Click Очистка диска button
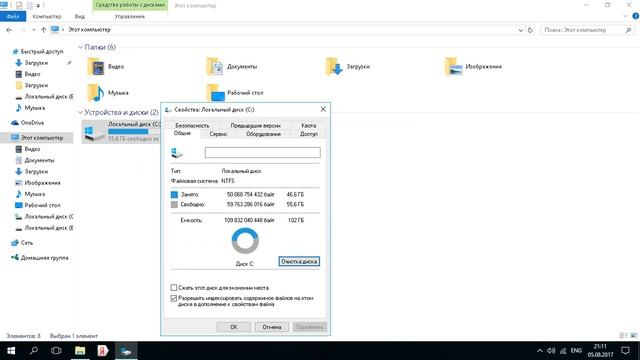The height and width of the screenshot is (360, 640). (x=299, y=261)
